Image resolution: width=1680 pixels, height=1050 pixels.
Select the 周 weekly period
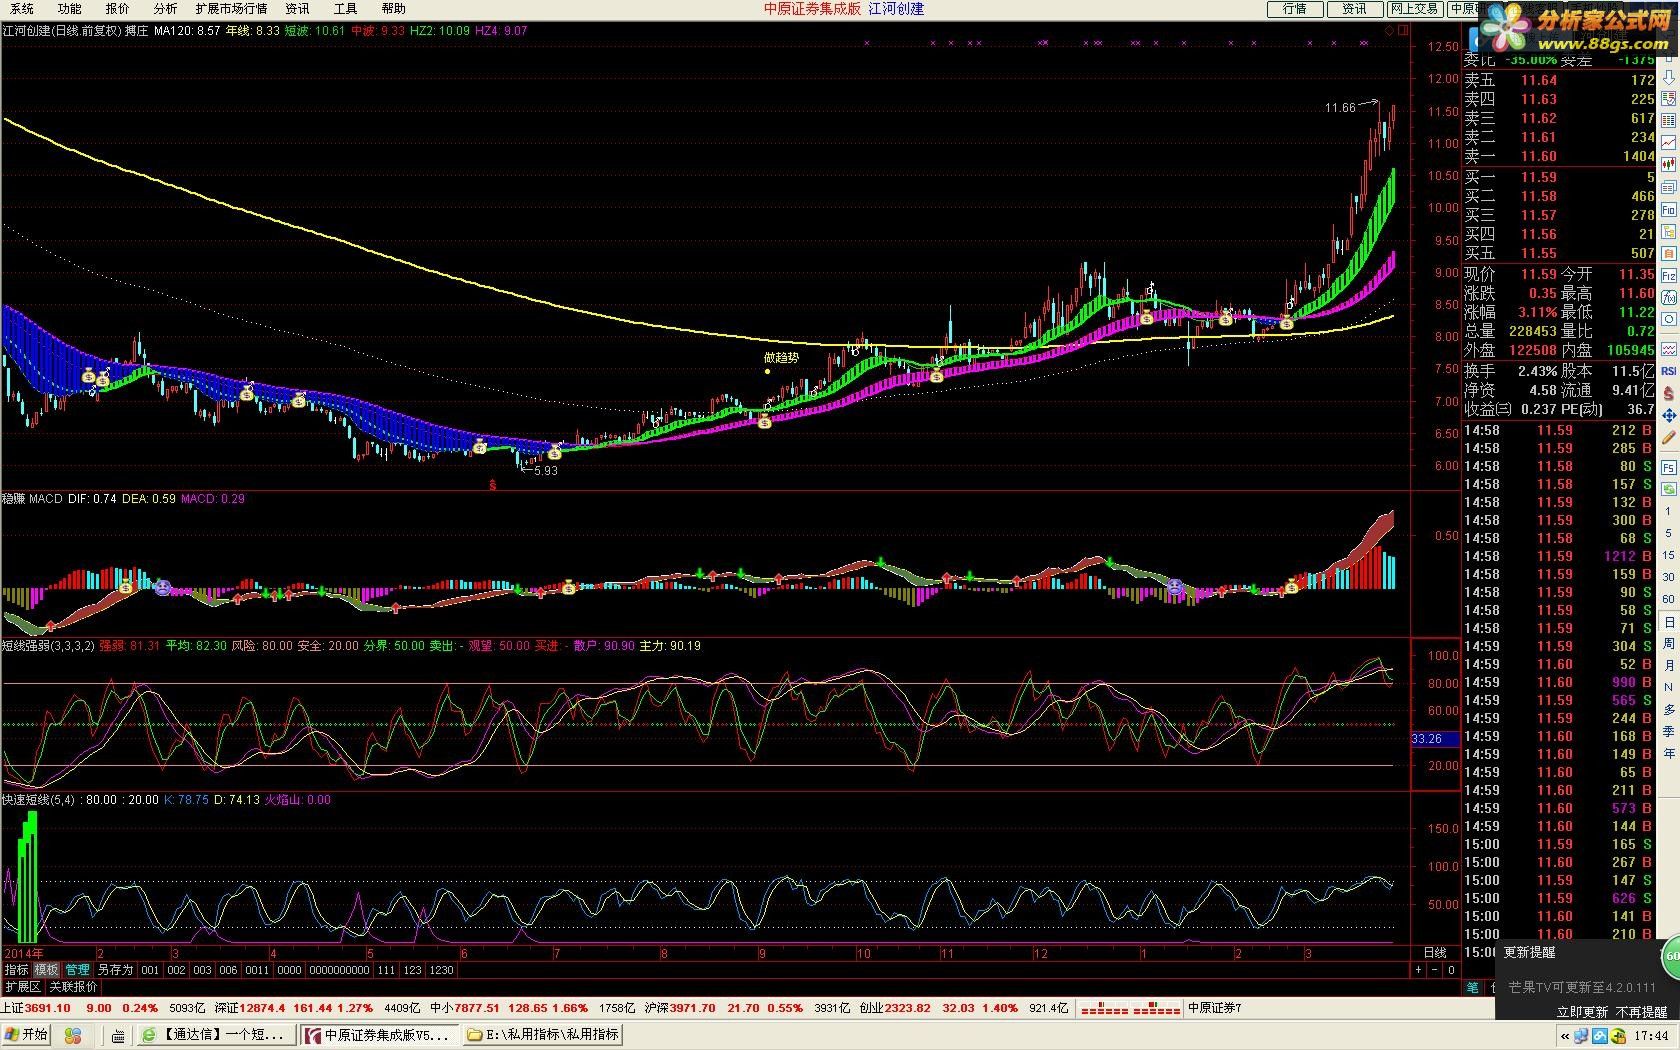[1668, 644]
